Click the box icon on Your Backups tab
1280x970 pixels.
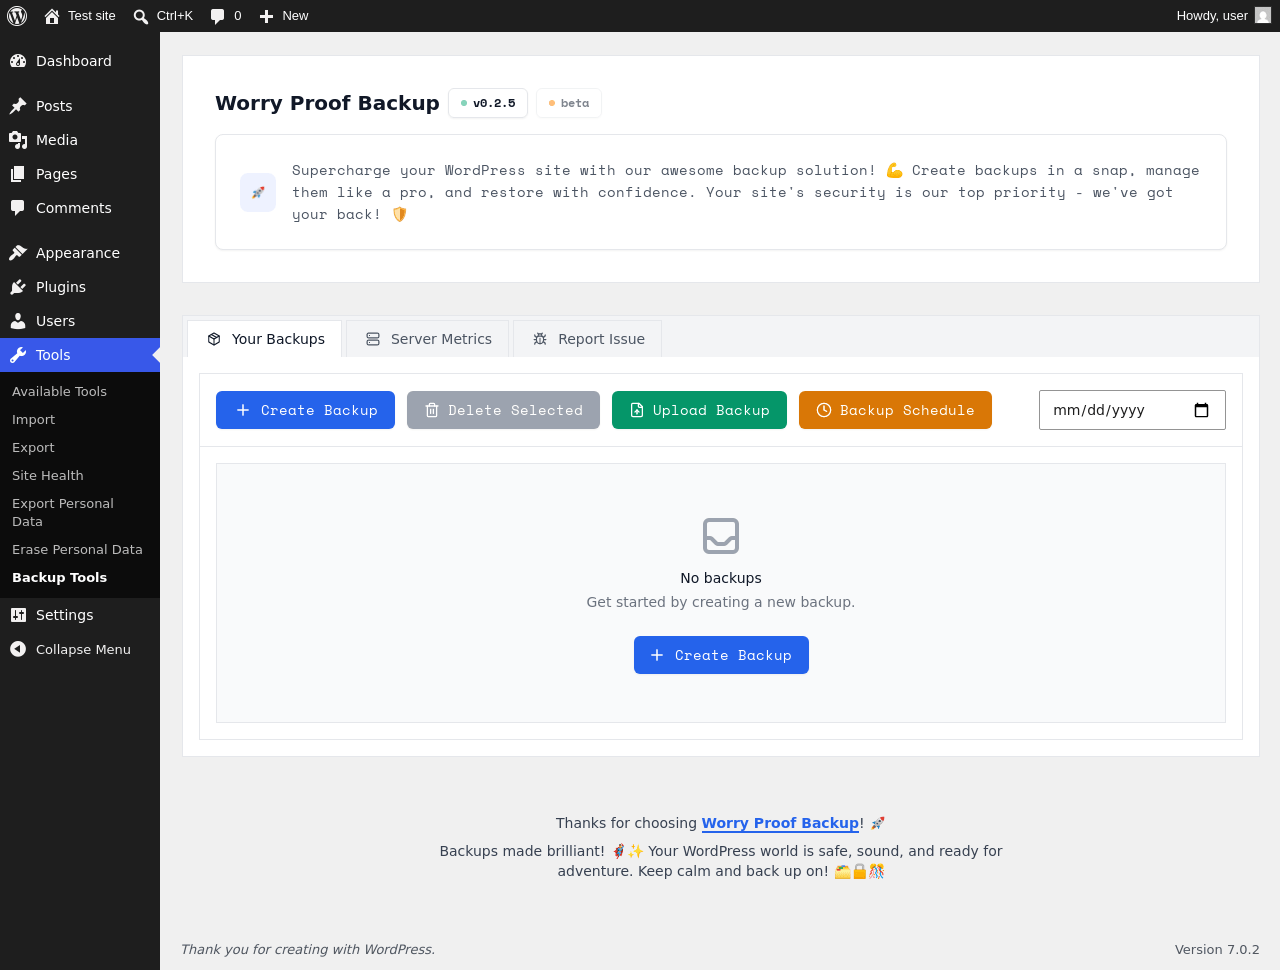point(214,339)
